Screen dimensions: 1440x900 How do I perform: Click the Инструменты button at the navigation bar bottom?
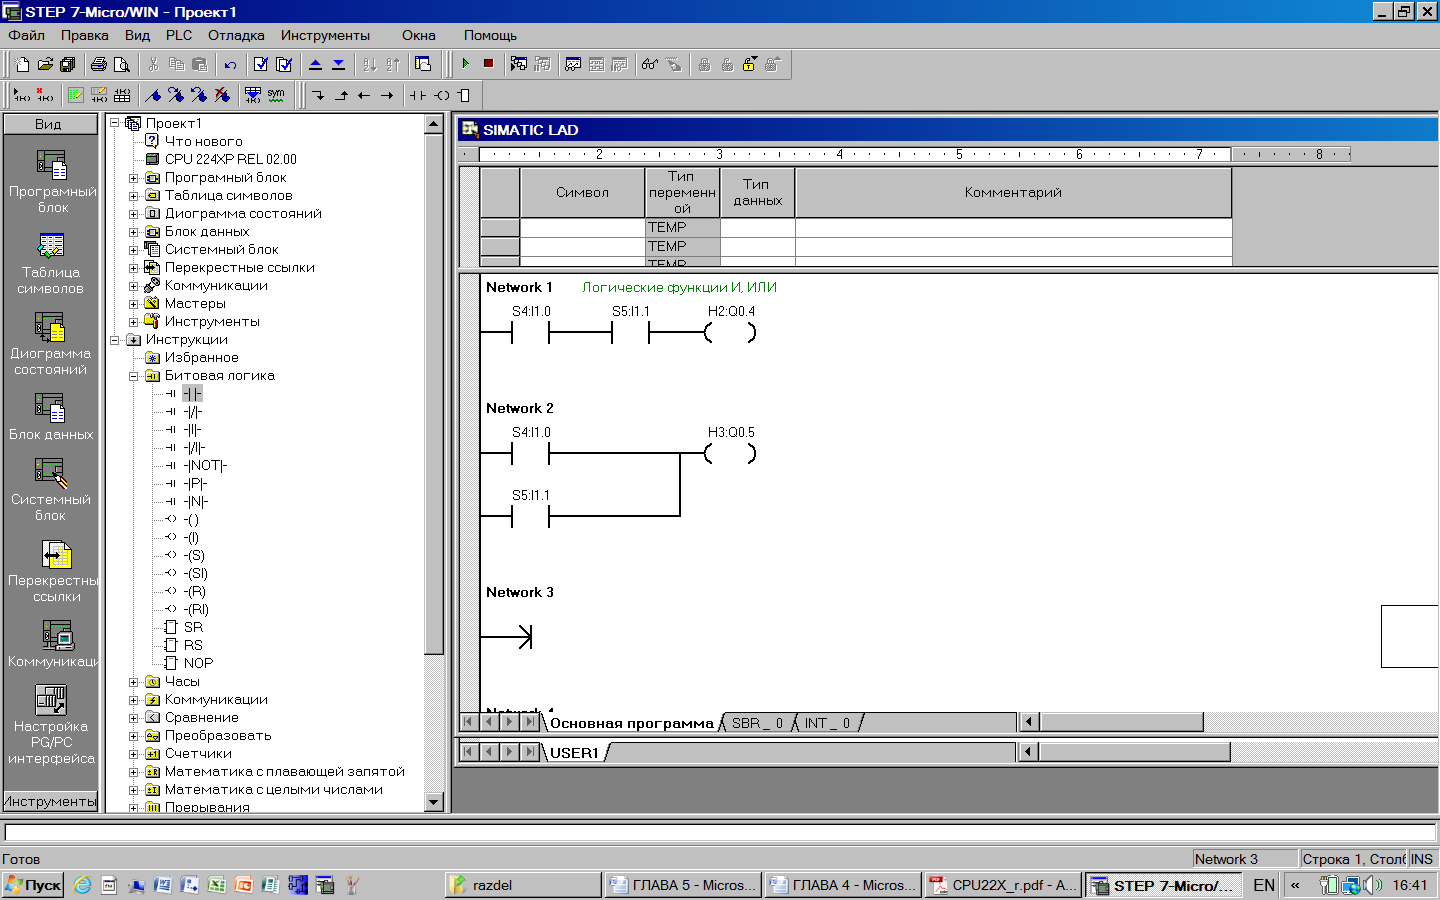(50, 801)
